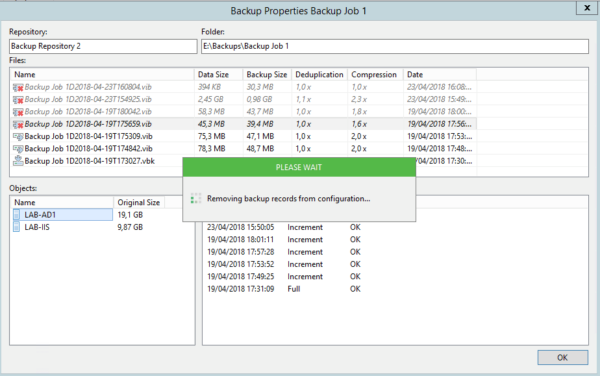Click the 75,3 MB data size cell
Screen dimensions: 600x376
coord(212,137)
